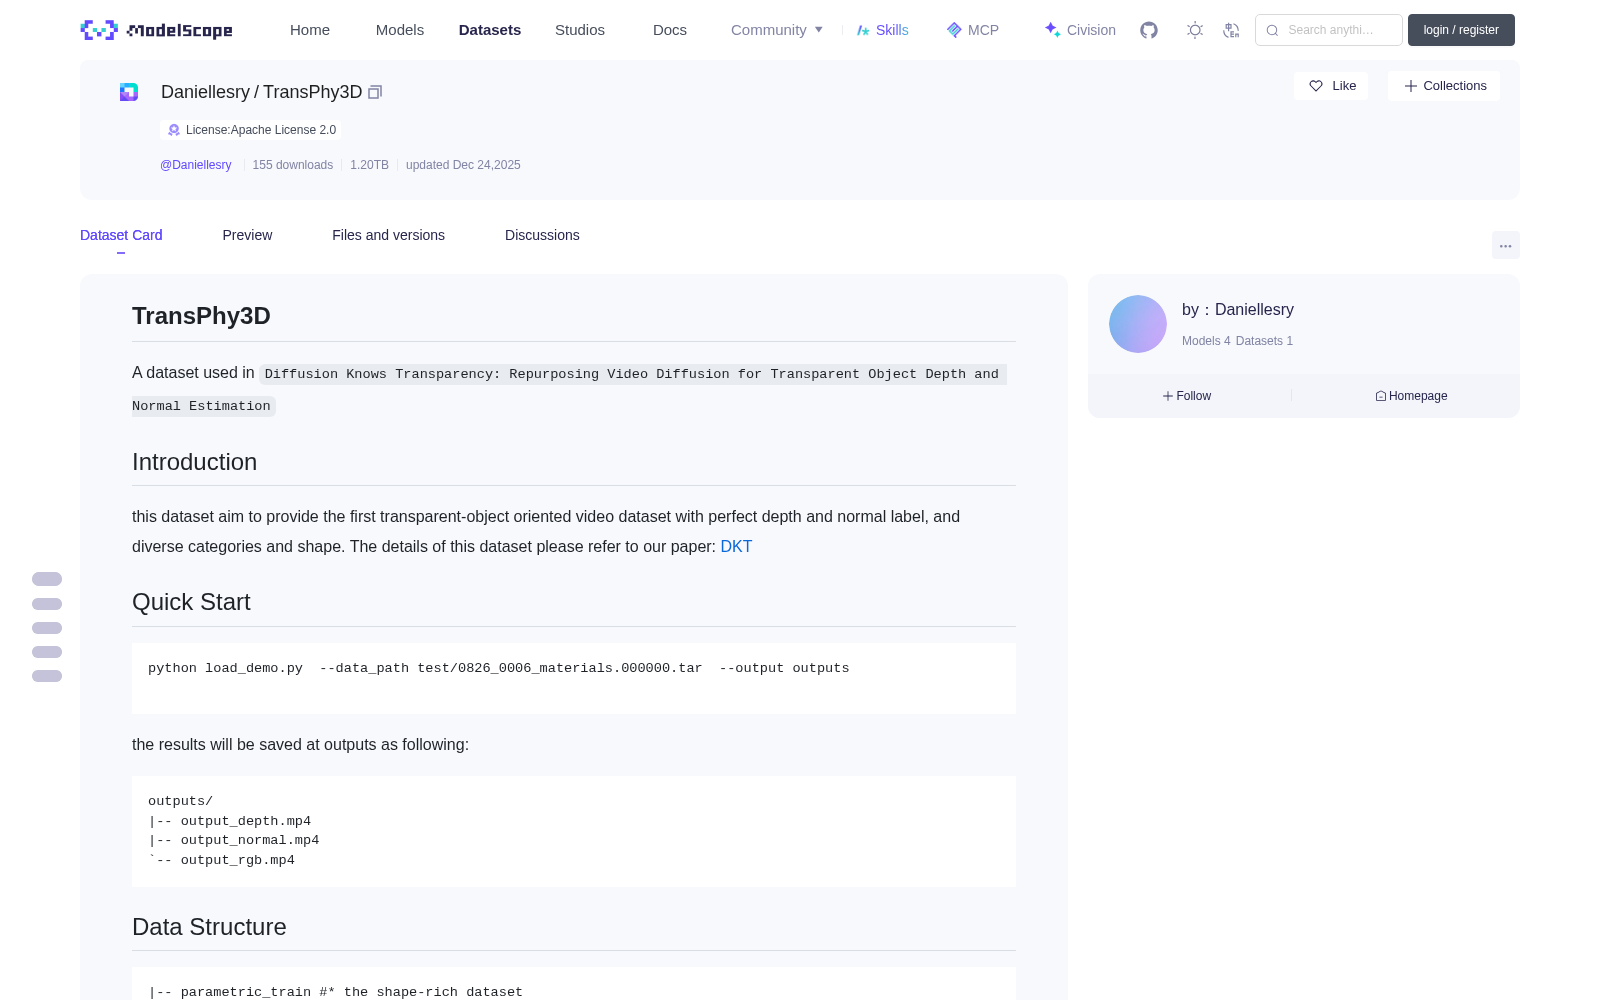
Task: Click the 'output_rgb.mp4' line
Action: coord(221,860)
